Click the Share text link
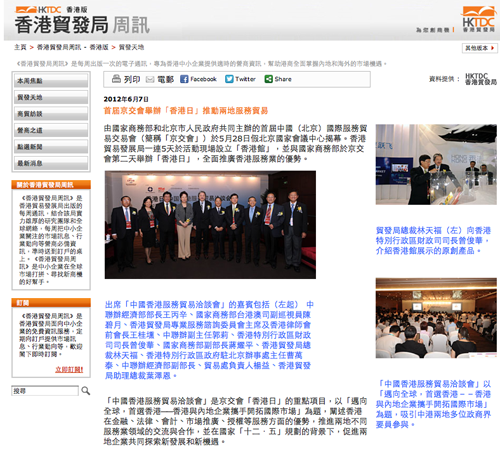Viewport: 500px width, 449px height. coord(283,79)
